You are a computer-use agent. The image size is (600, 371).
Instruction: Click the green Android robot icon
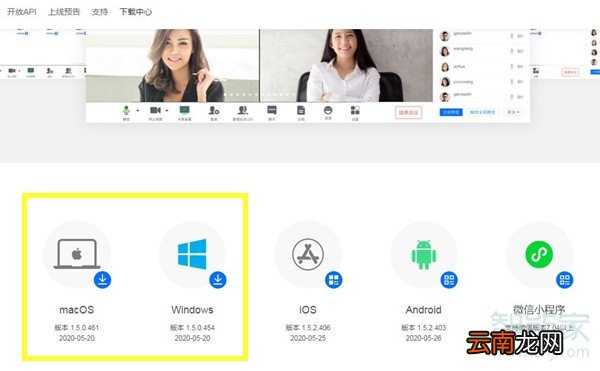click(424, 254)
